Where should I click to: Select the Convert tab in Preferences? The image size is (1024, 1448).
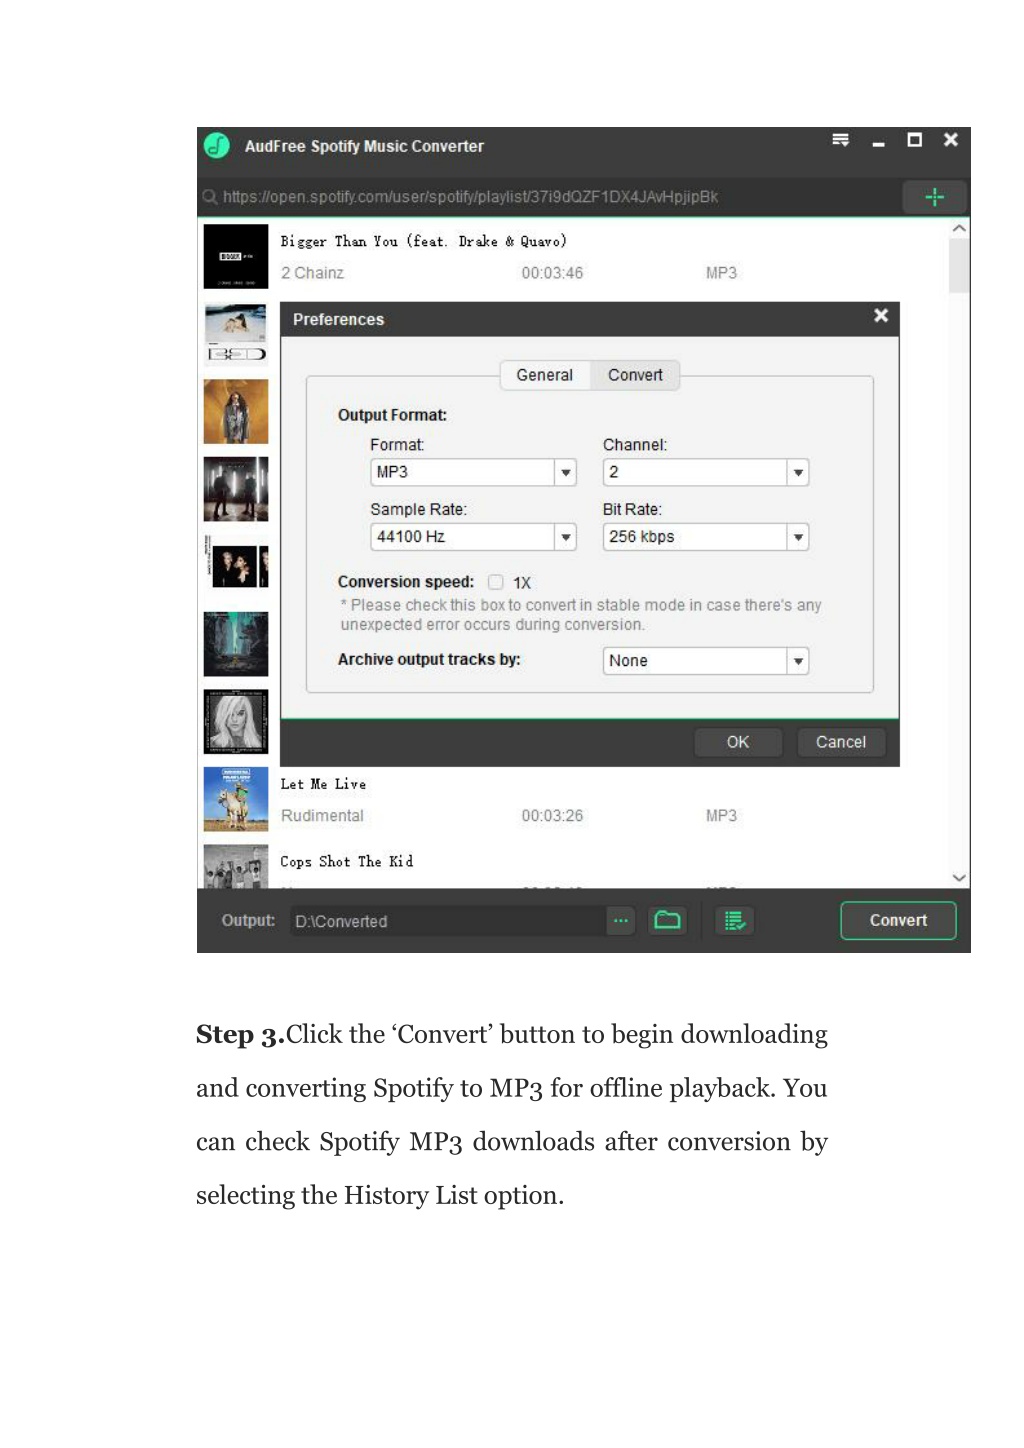point(635,375)
